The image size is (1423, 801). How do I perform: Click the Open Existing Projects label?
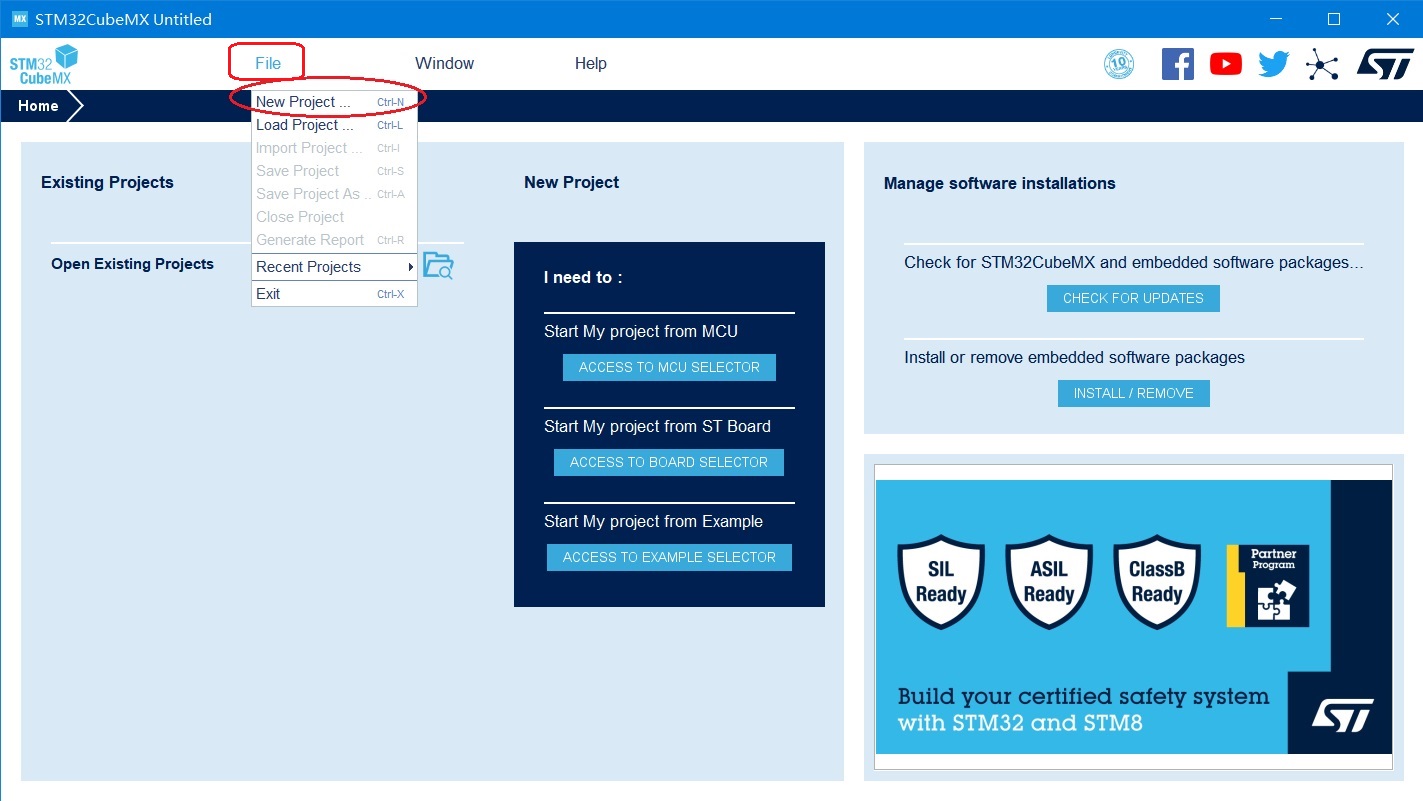tap(132, 264)
